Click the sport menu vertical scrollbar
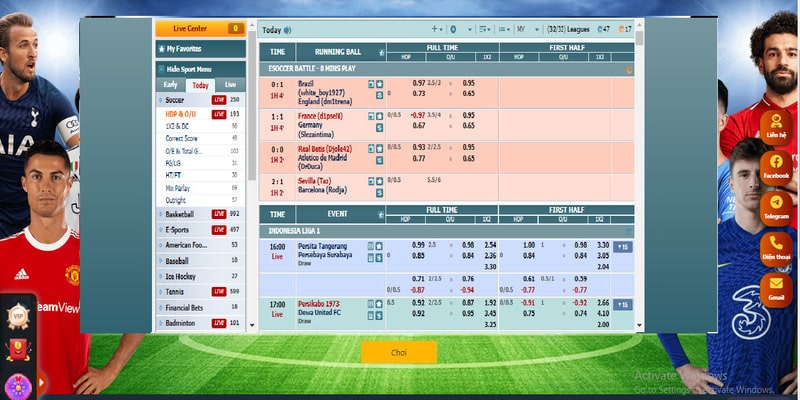Screen dimensions: 800x400 252,105
